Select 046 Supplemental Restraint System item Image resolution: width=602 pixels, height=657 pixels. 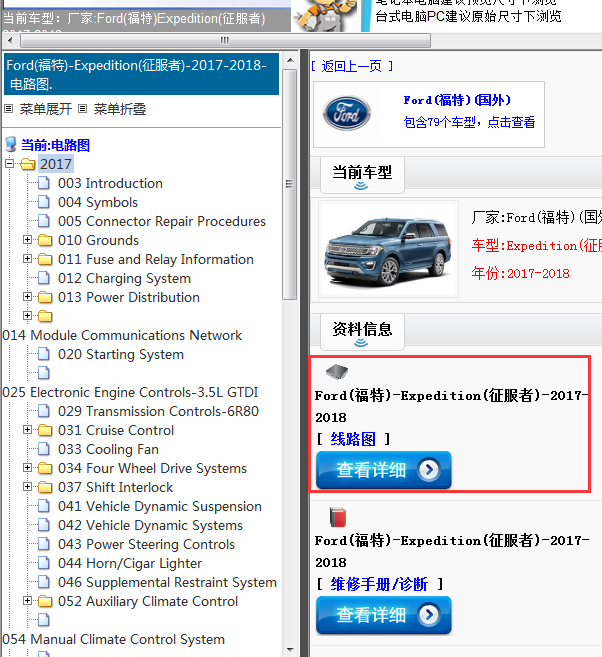[167, 582]
